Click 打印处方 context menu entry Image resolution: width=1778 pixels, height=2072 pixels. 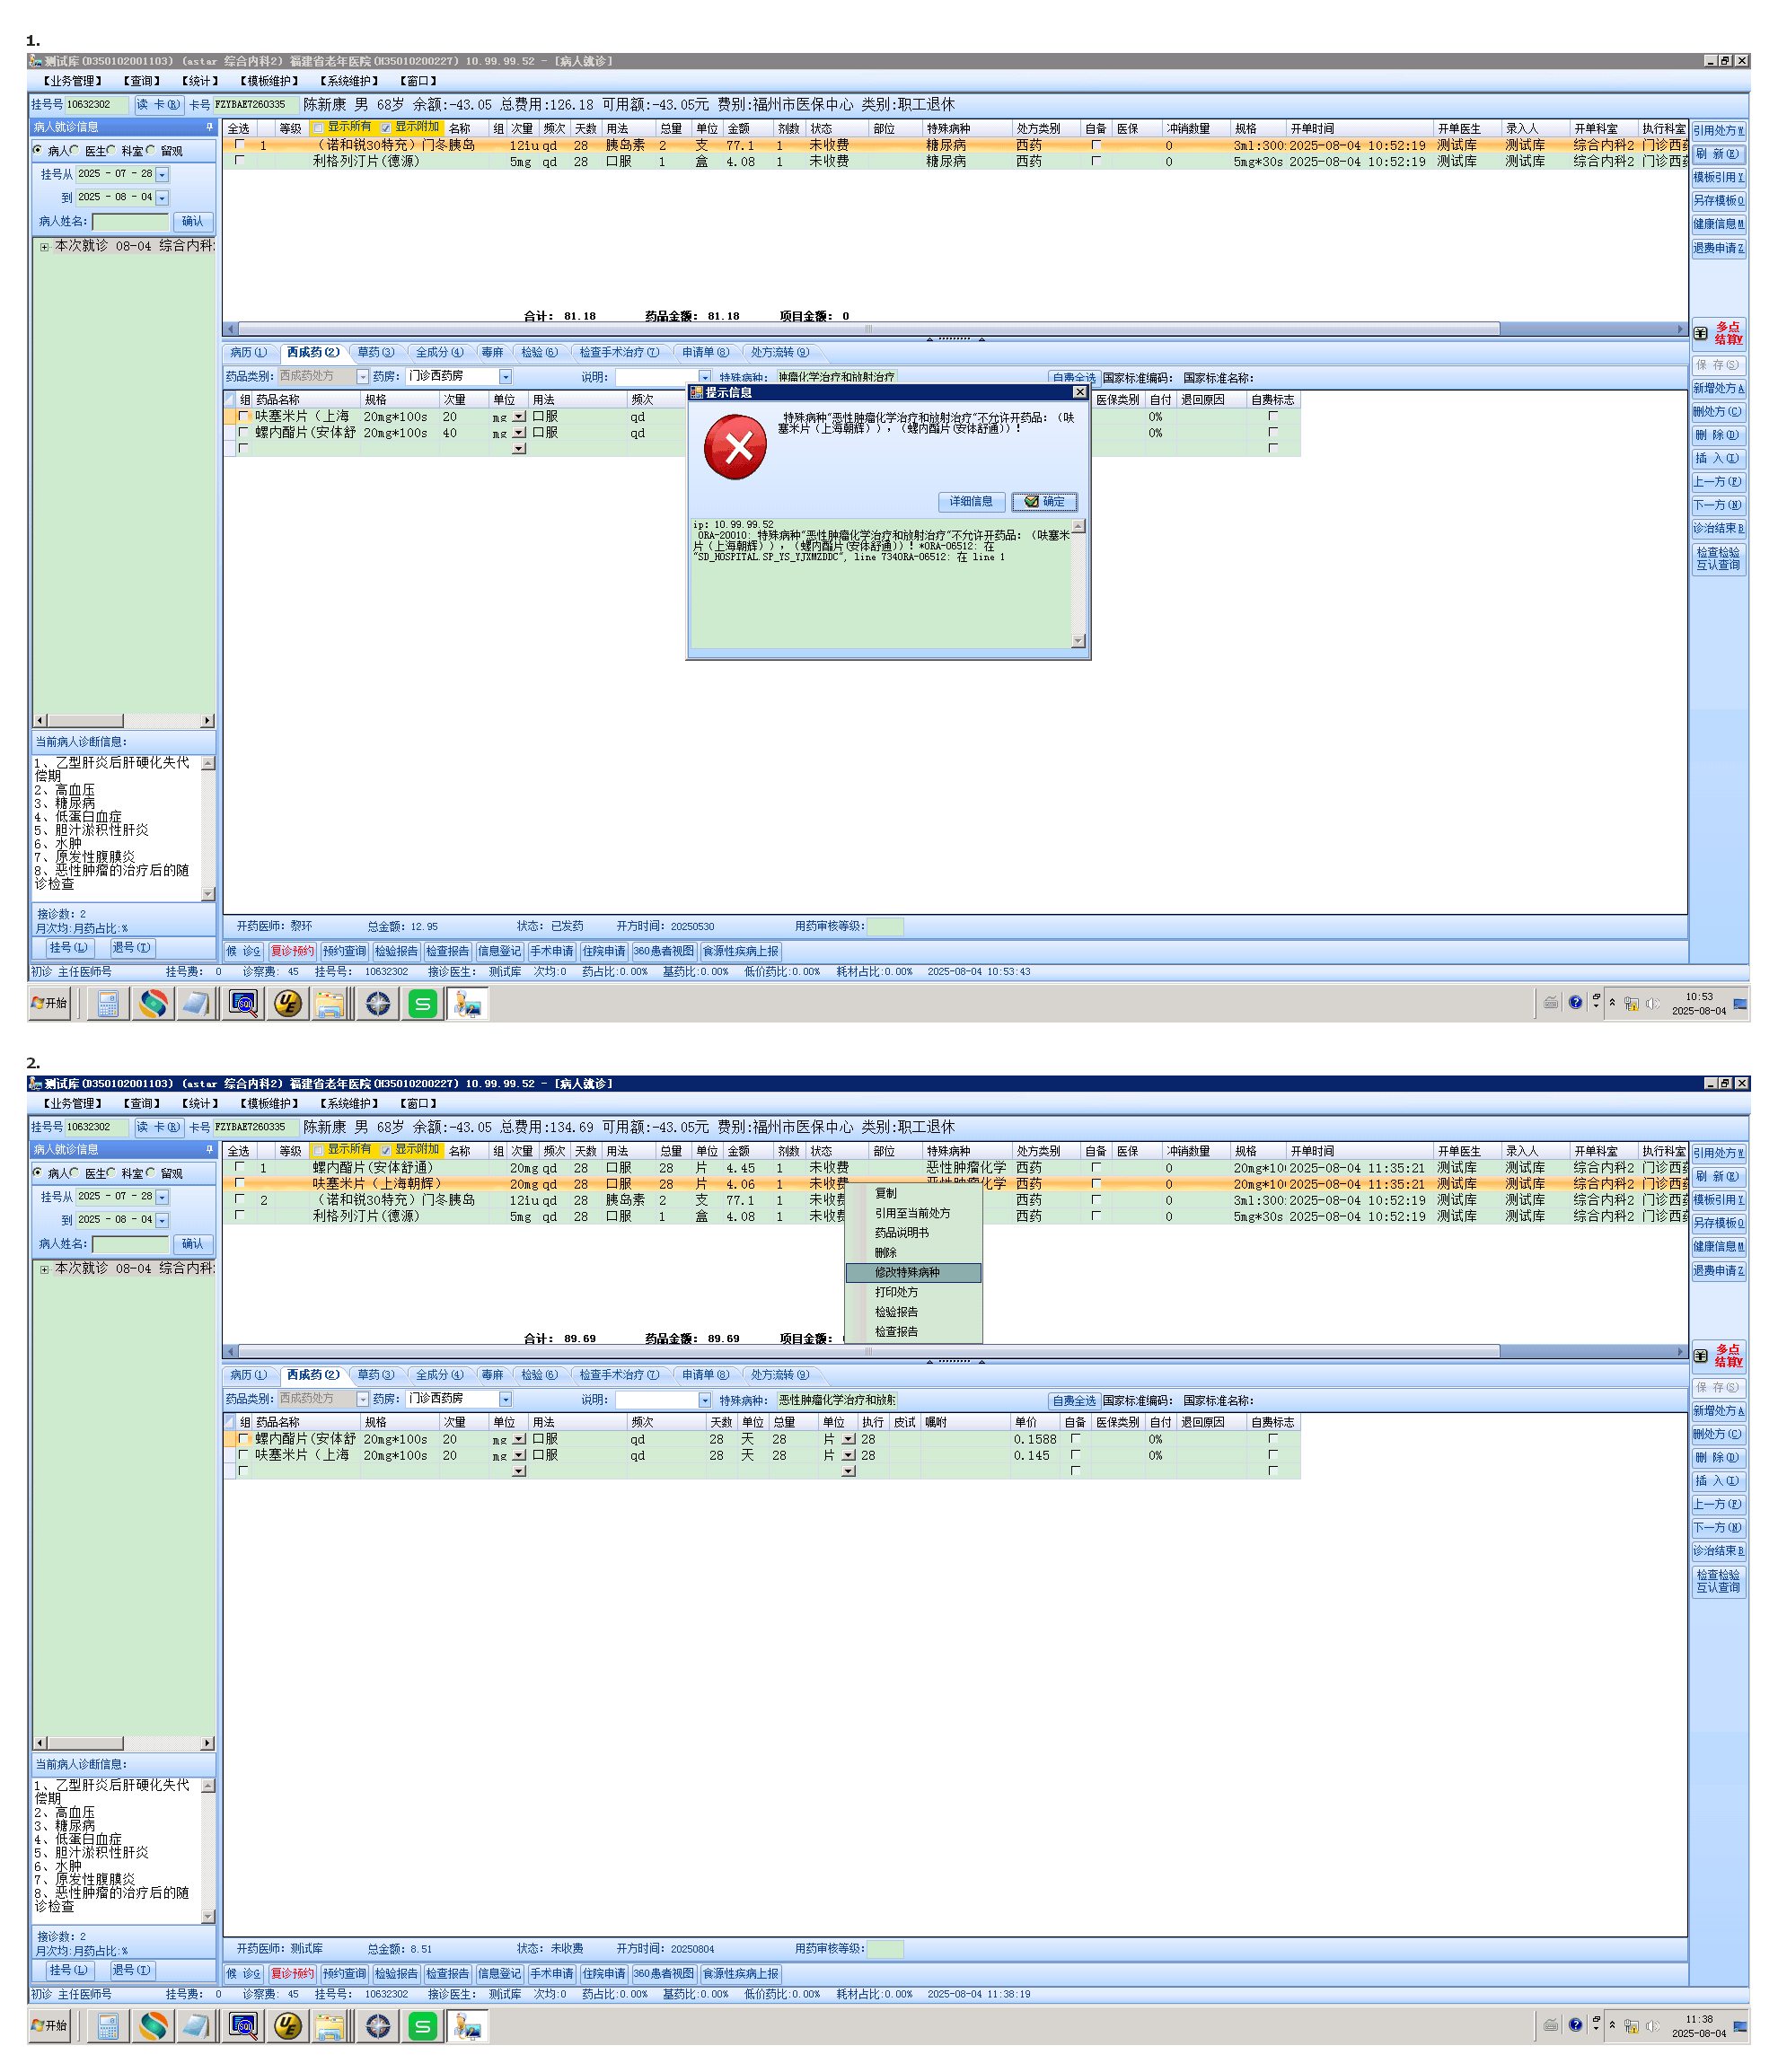pos(896,1293)
